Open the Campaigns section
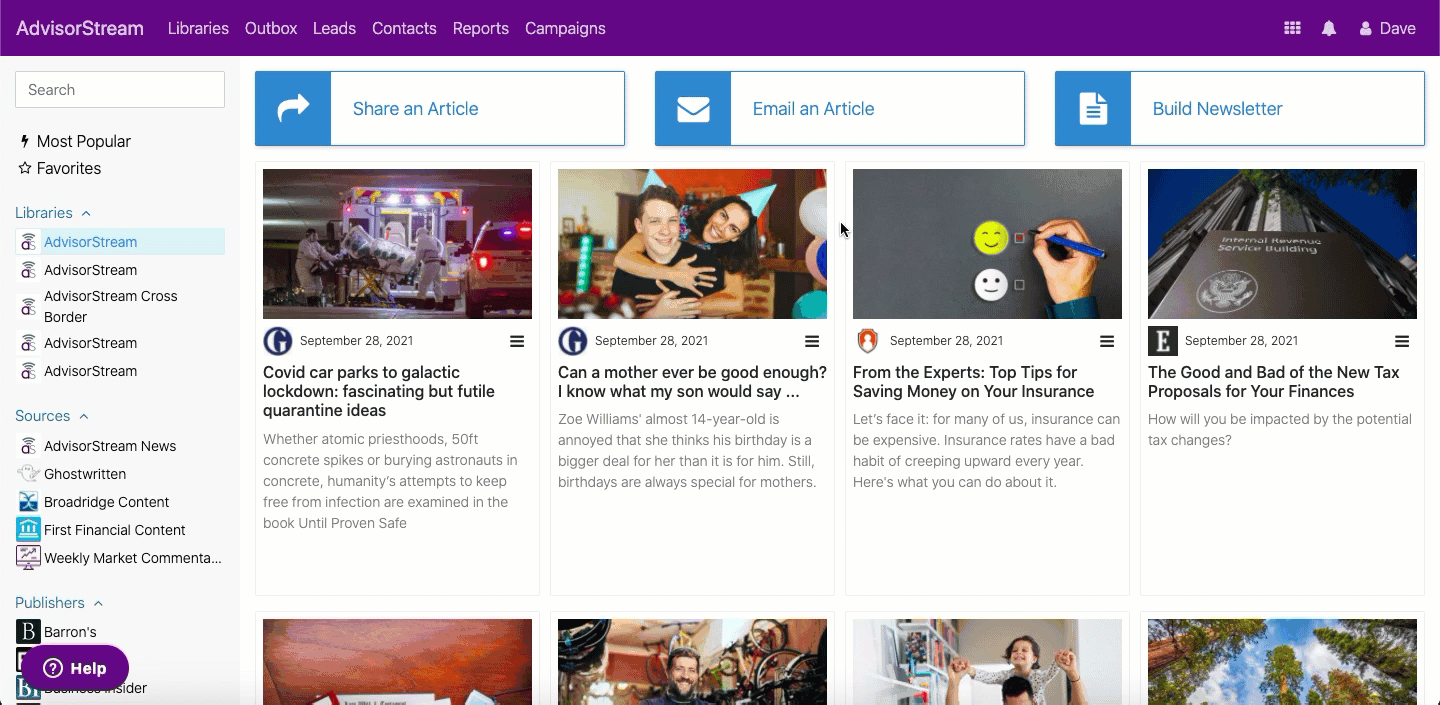The width and height of the screenshot is (1440, 705). (x=565, y=29)
